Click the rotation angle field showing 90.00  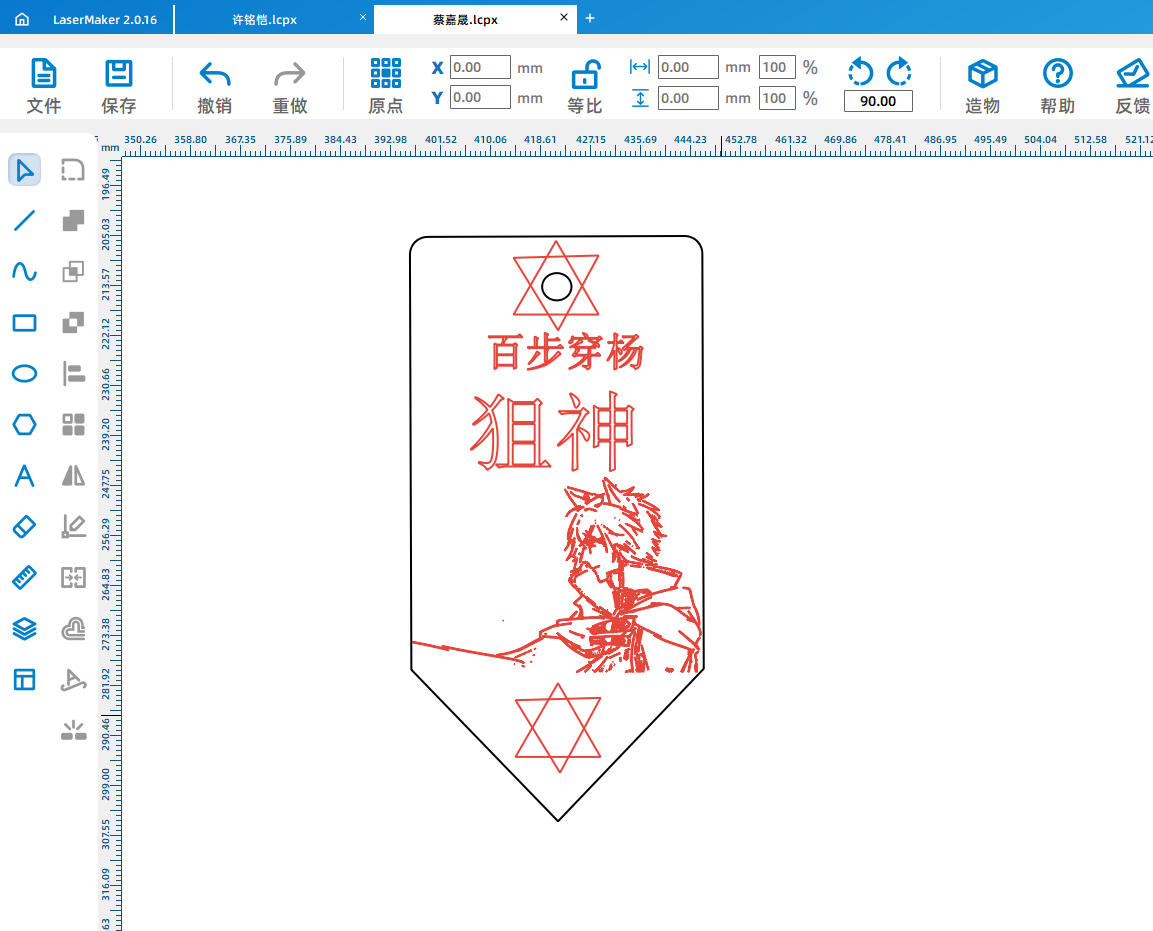[x=878, y=102]
